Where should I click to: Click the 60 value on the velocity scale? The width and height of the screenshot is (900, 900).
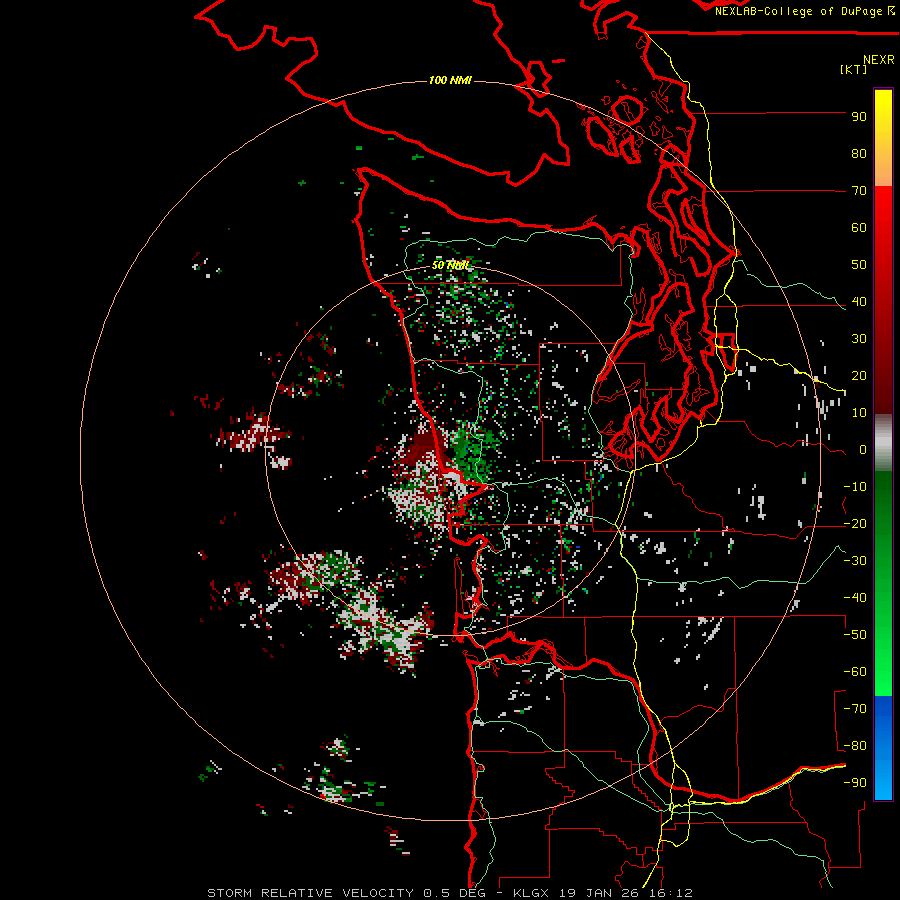(x=859, y=228)
